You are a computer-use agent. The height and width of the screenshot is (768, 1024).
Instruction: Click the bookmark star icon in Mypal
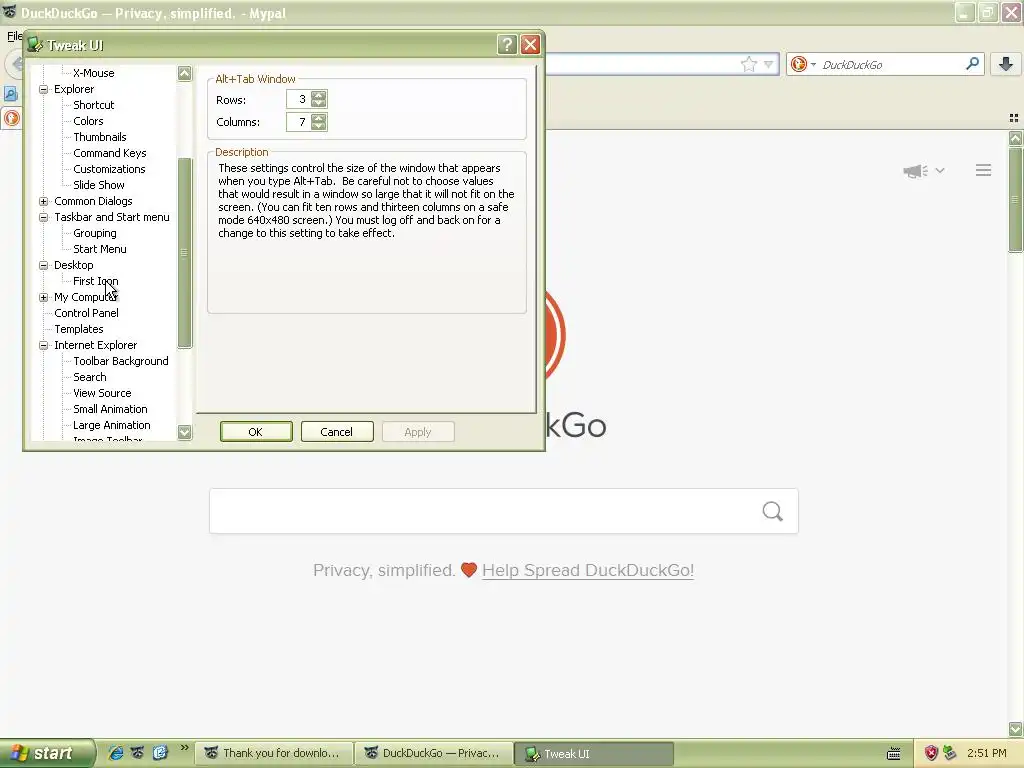[x=748, y=64]
